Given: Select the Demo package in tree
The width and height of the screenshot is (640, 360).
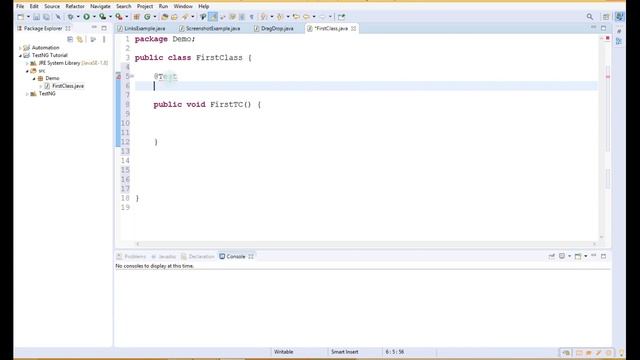Looking at the screenshot, I should (52, 78).
